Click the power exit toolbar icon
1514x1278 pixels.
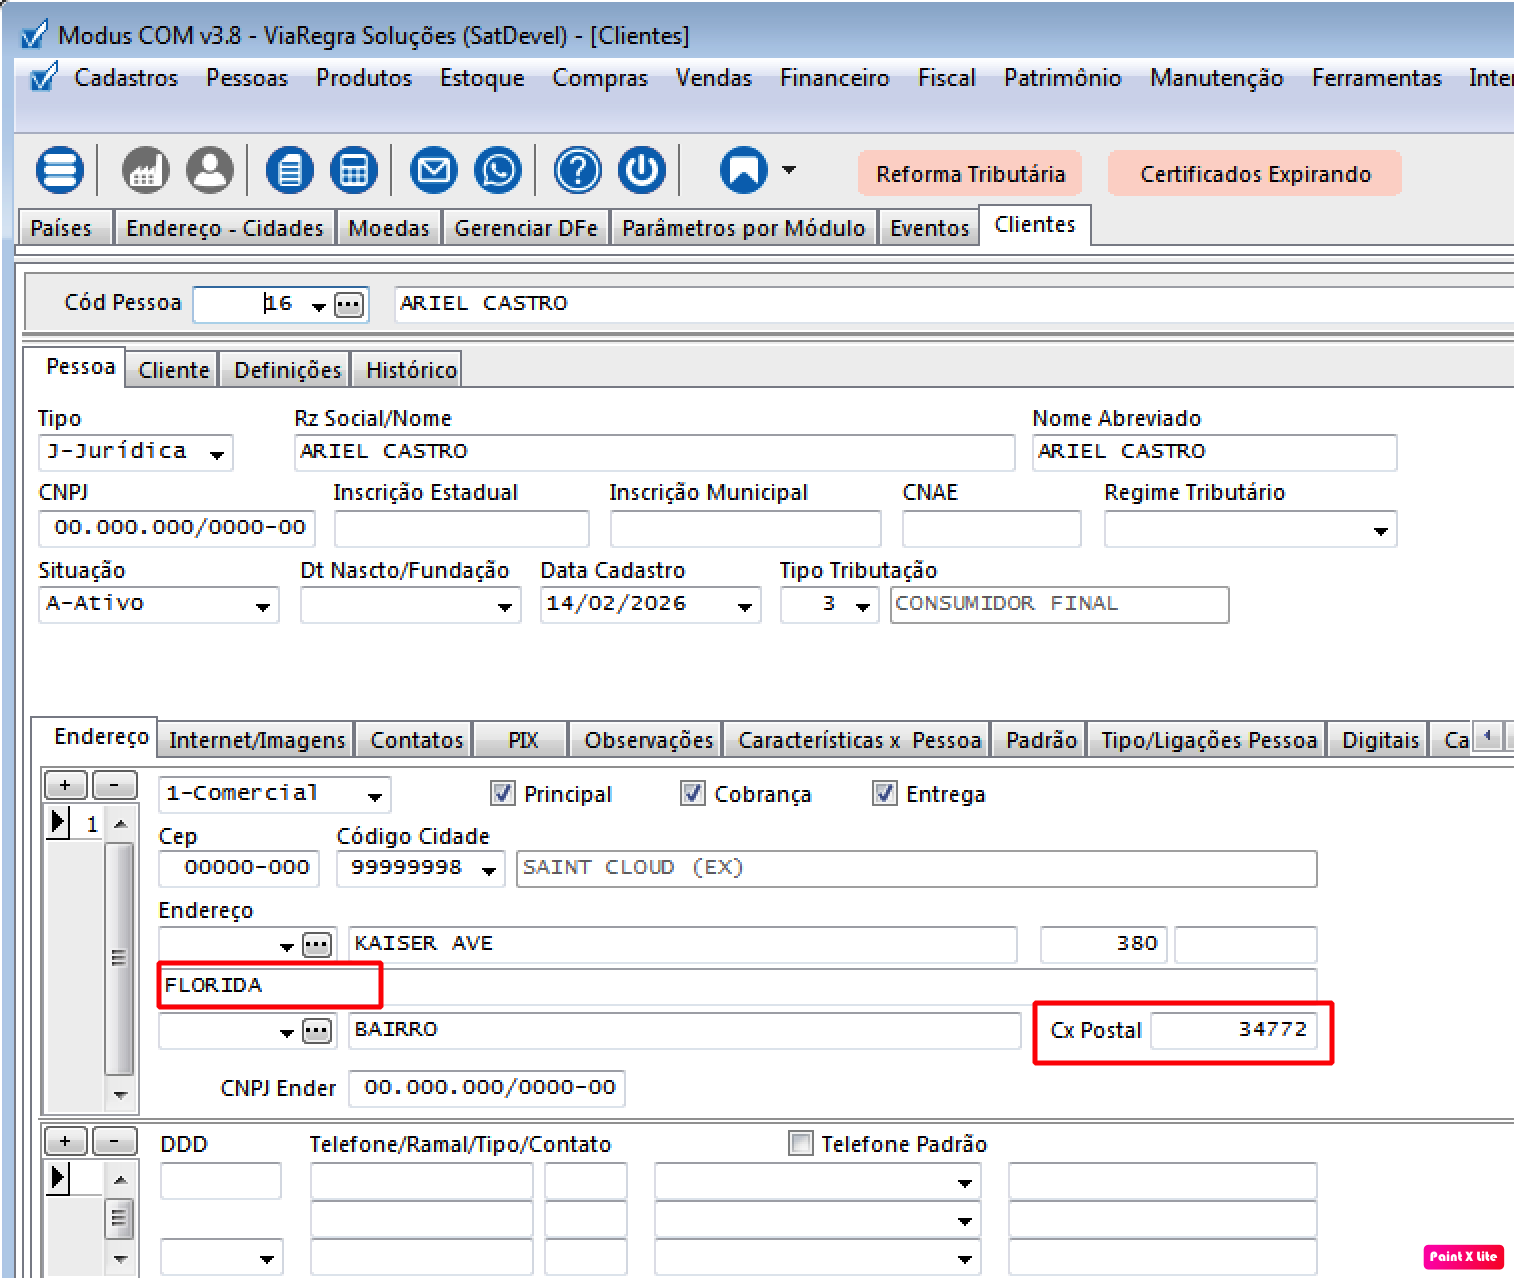(x=642, y=170)
